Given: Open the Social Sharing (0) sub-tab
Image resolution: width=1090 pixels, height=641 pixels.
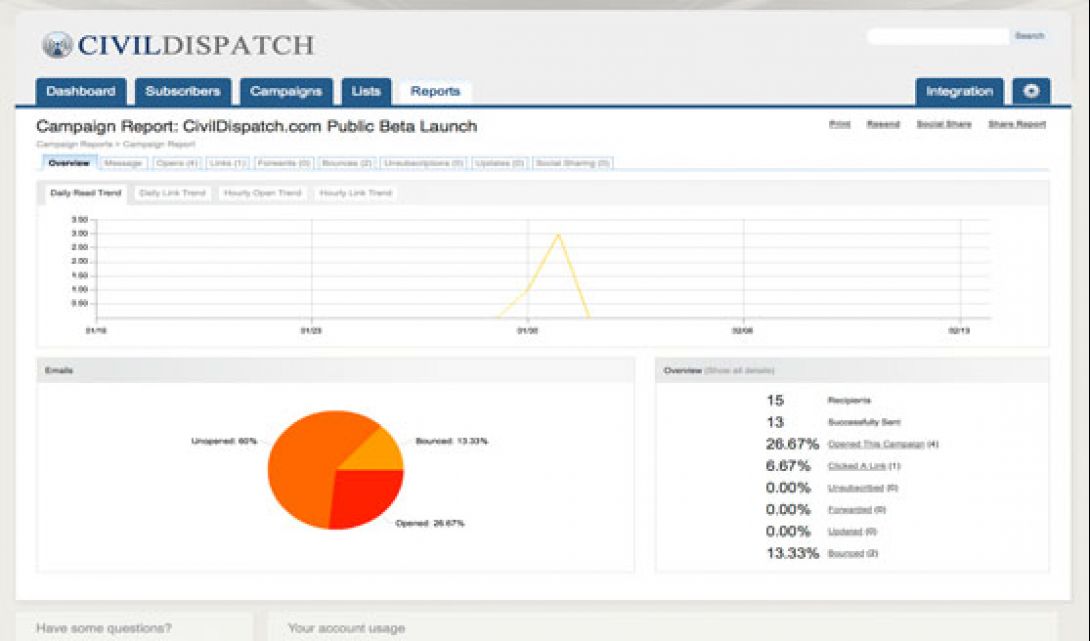Looking at the screenshot, I should pos(573,163).
